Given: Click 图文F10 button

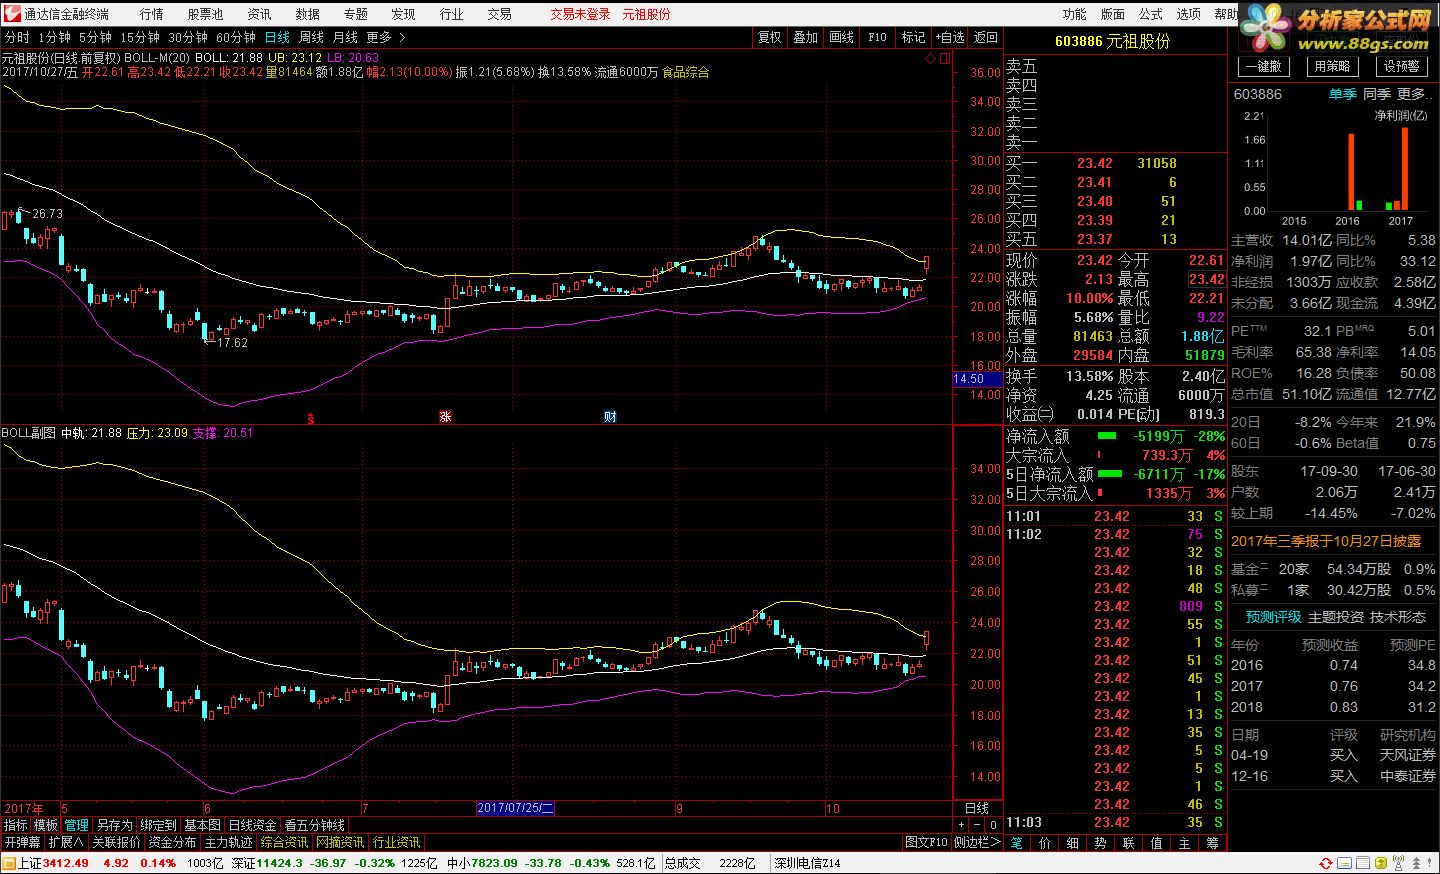Looking at the screenshot, I should pos(926,842).
